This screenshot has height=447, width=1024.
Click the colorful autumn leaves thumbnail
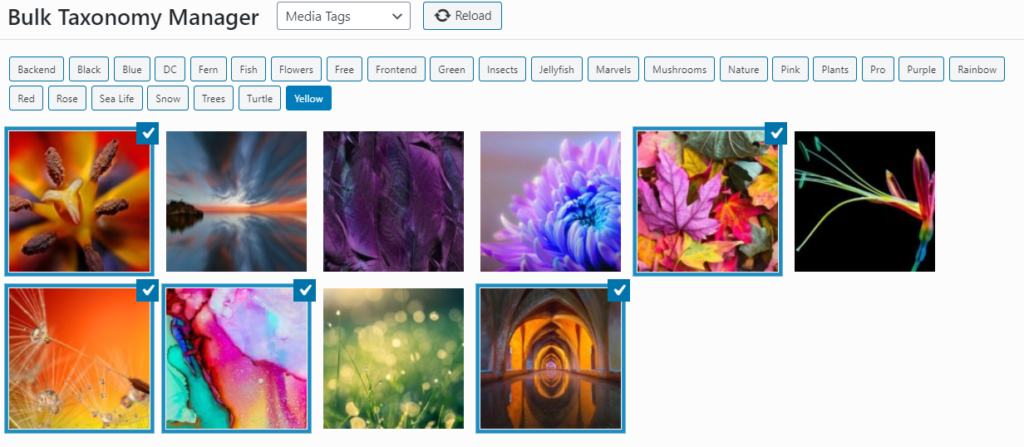pos(708,201)
